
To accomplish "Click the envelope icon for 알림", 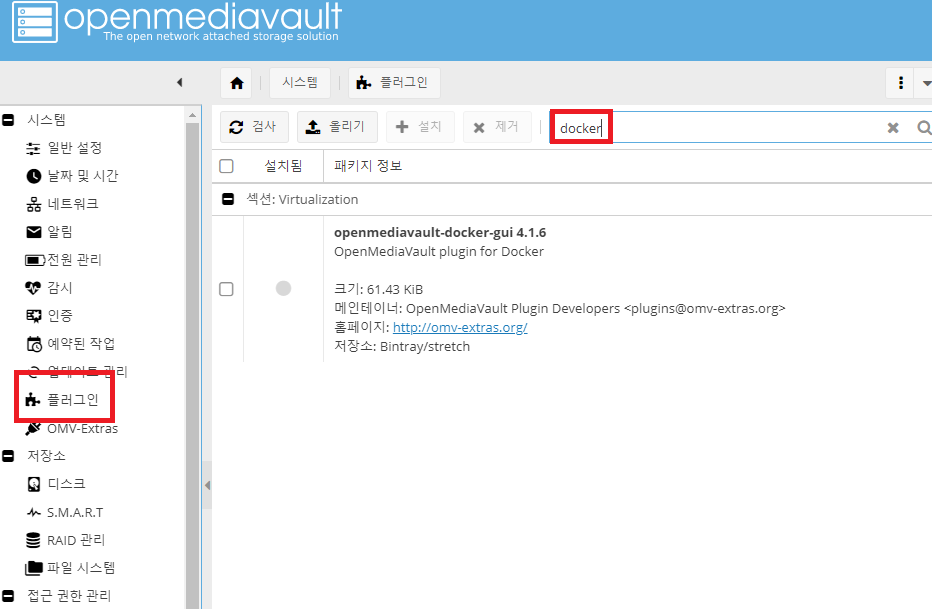I will click(x=34, y=232).
